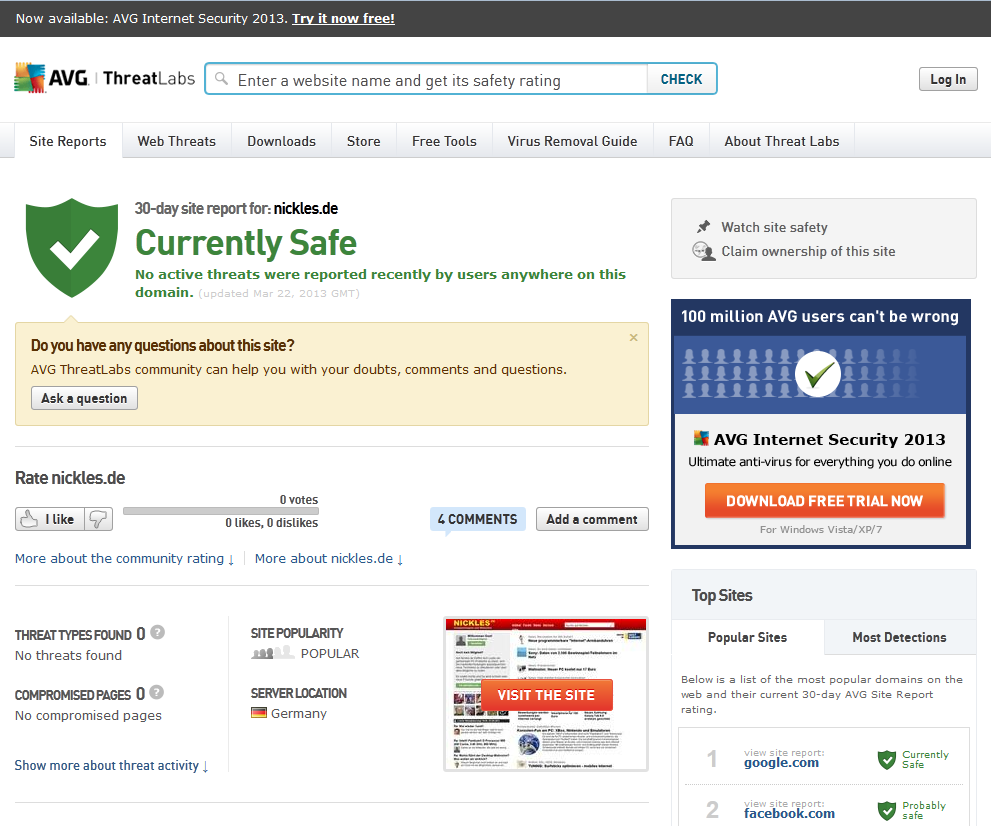991x826 pixels.
Task: Go to the Downloads tab
Action: (x=281, y=141)
